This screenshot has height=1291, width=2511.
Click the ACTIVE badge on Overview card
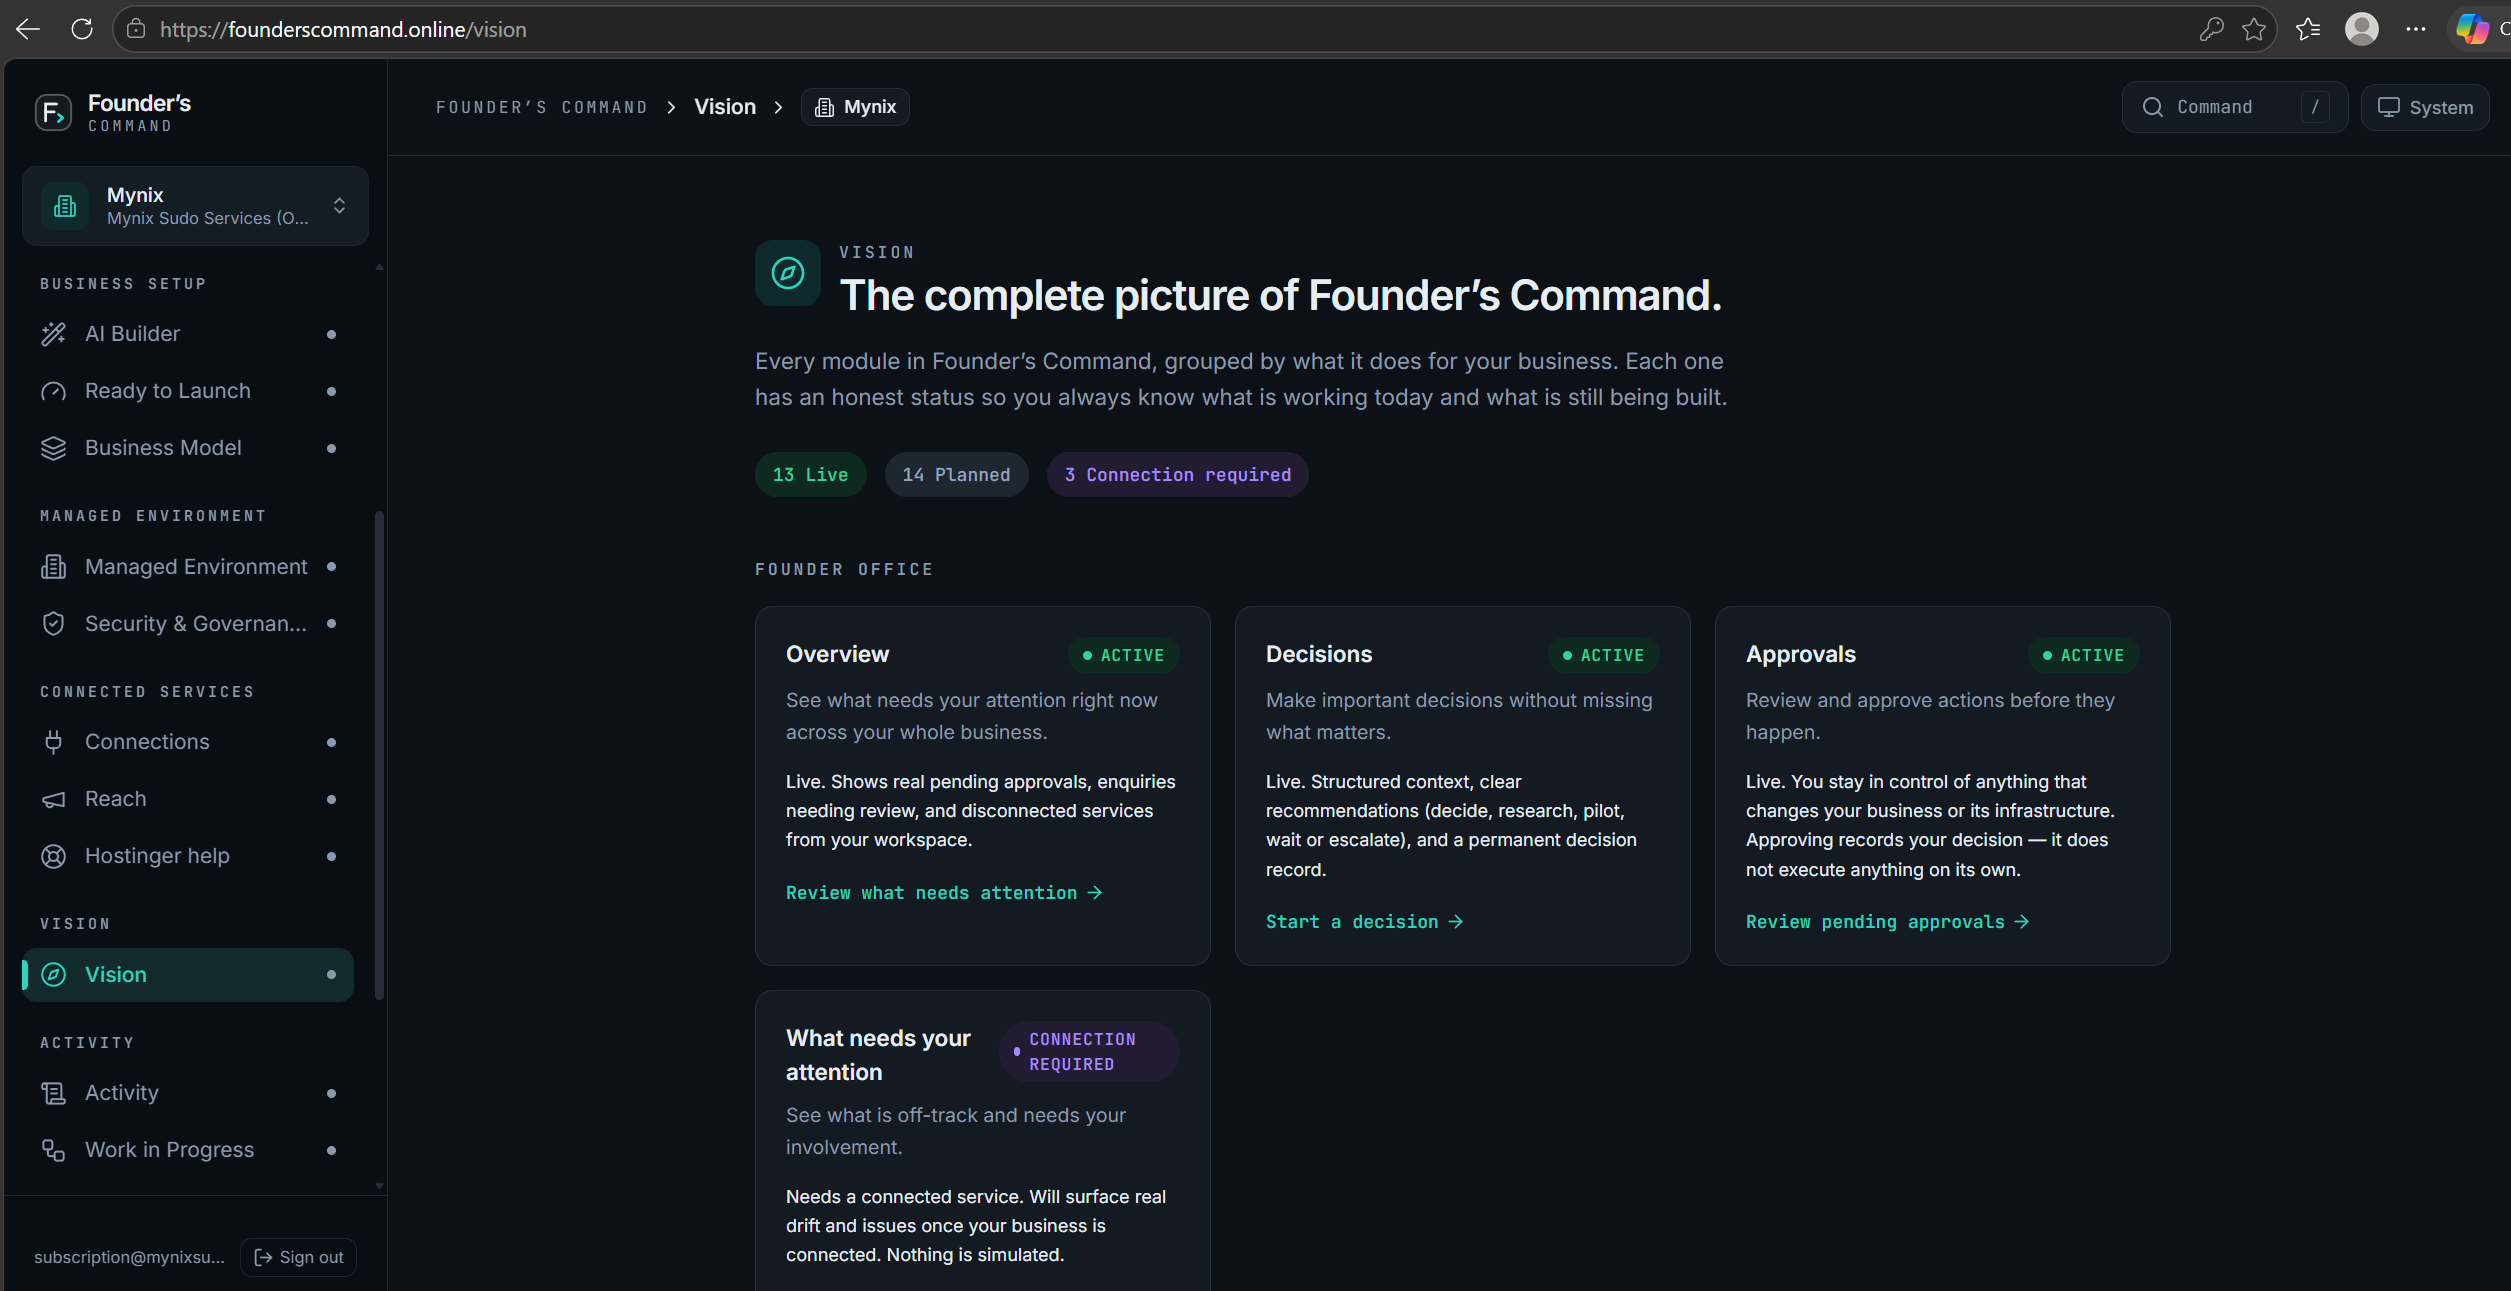pyautogui.click(x=1123, y=655)
